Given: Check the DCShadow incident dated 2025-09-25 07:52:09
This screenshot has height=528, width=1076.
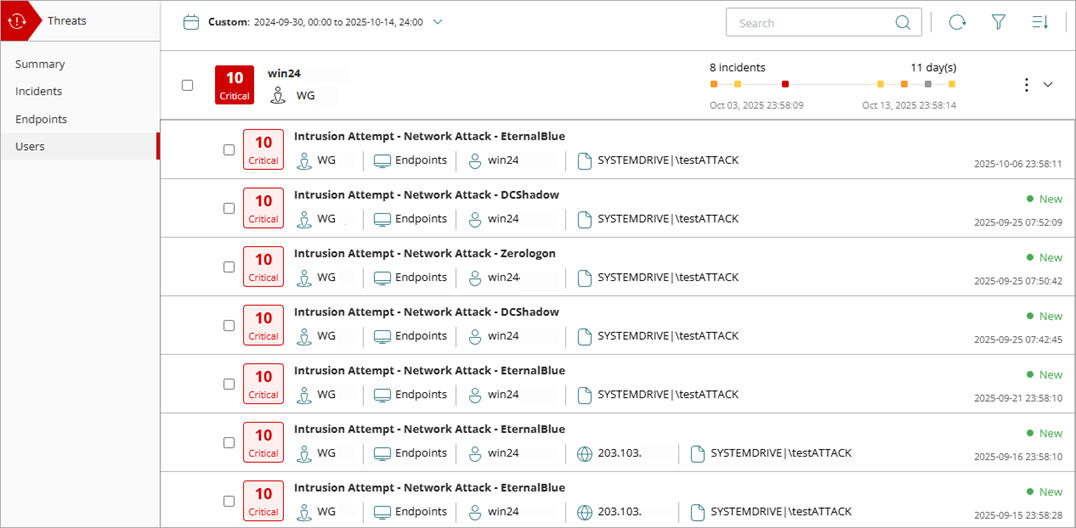Looking at the screenshot, I should 229,209.
